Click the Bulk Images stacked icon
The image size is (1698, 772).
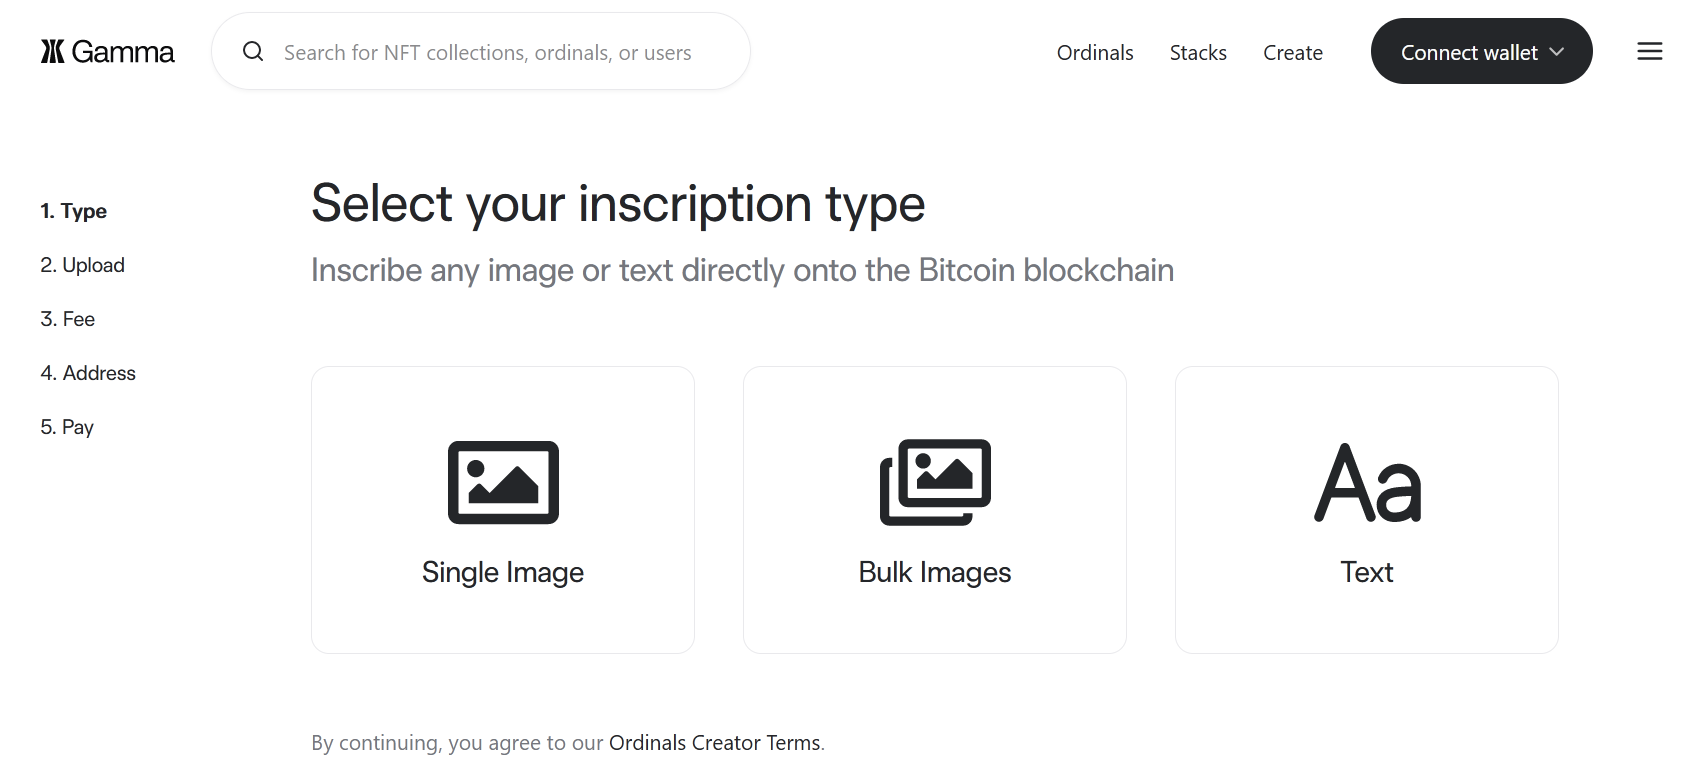935,482
